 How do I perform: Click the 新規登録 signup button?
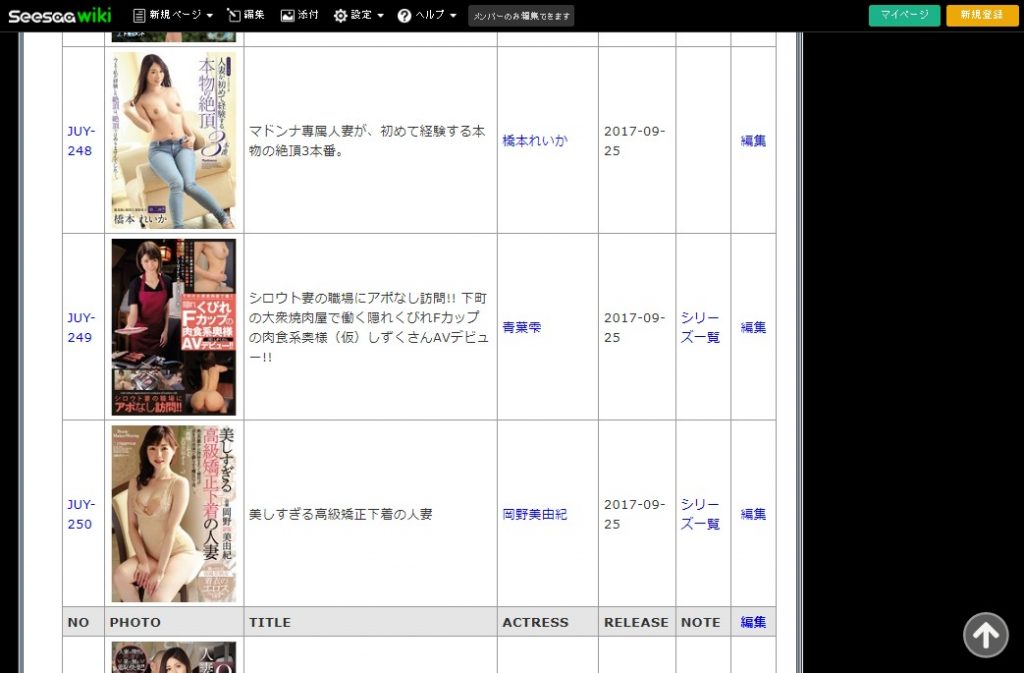coord(982,15)
